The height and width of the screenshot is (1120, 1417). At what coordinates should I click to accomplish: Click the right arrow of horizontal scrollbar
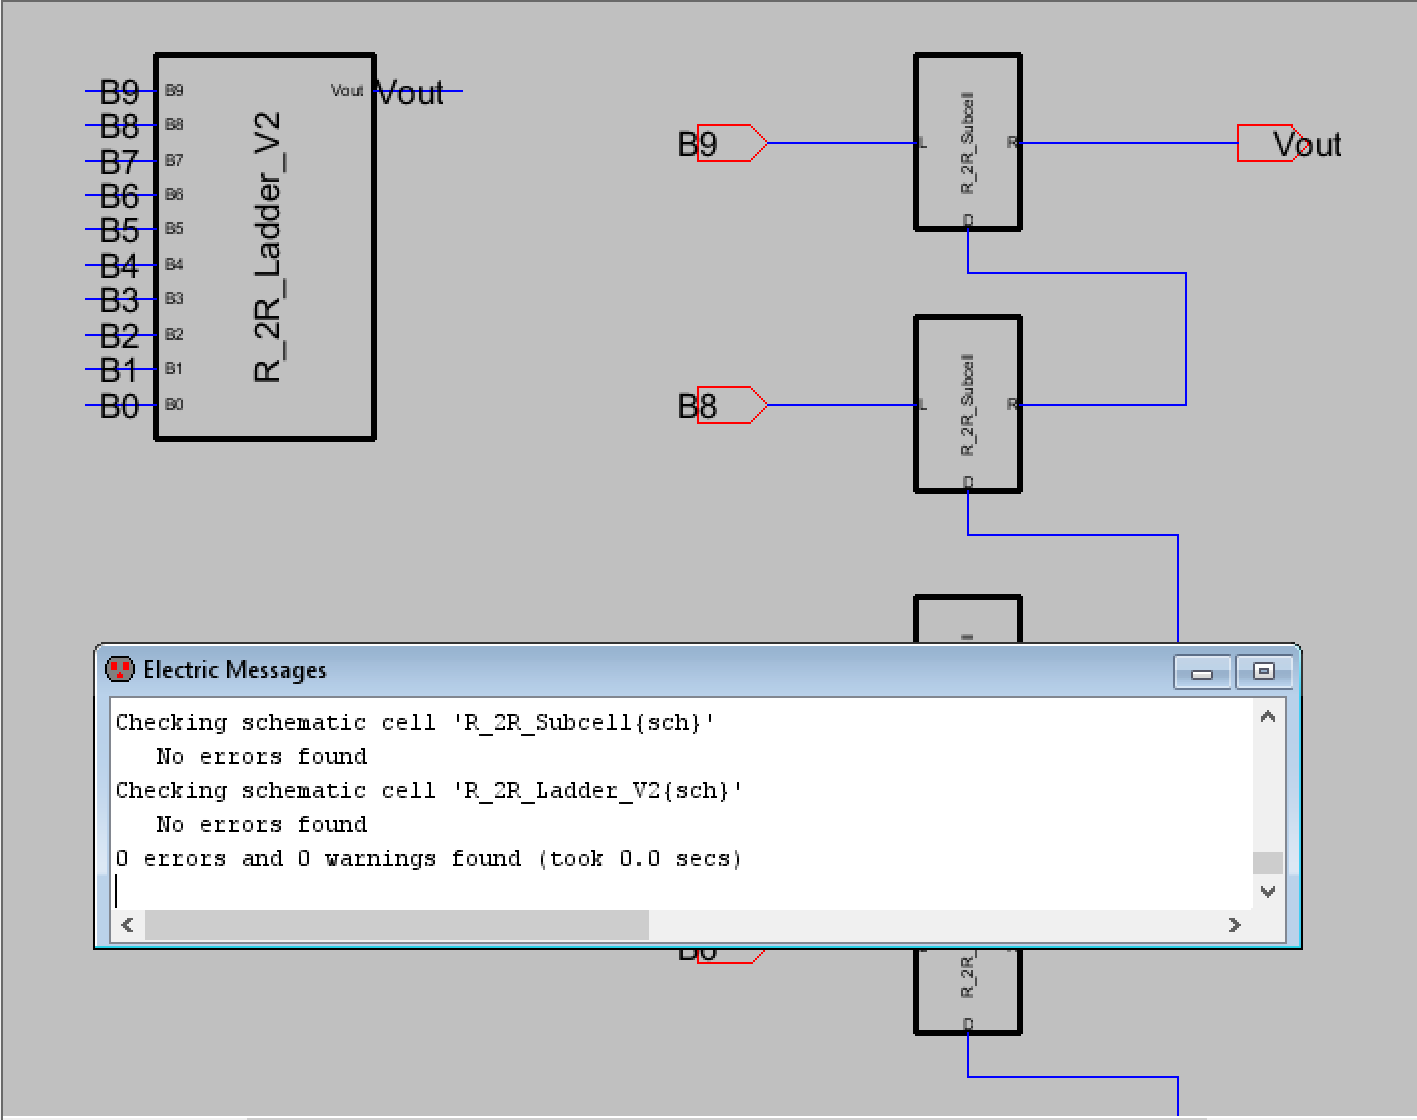point(1234,925)
